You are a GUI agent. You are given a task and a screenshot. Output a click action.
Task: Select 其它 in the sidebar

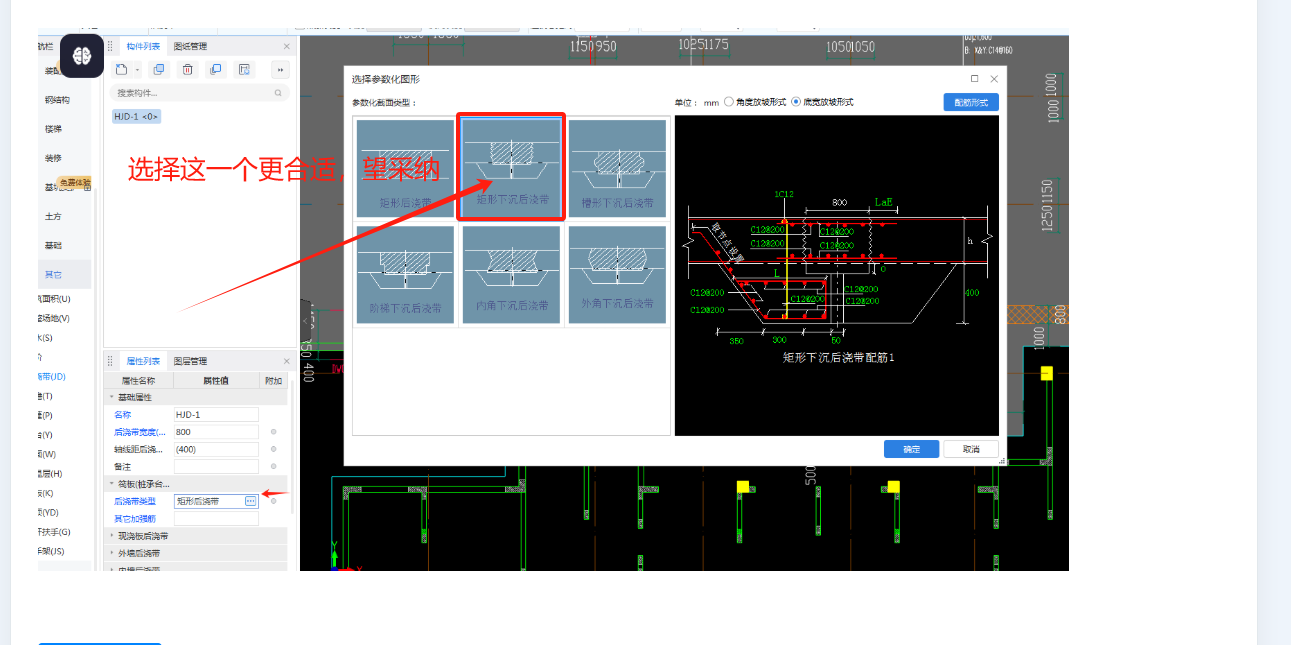coord(53,274)
